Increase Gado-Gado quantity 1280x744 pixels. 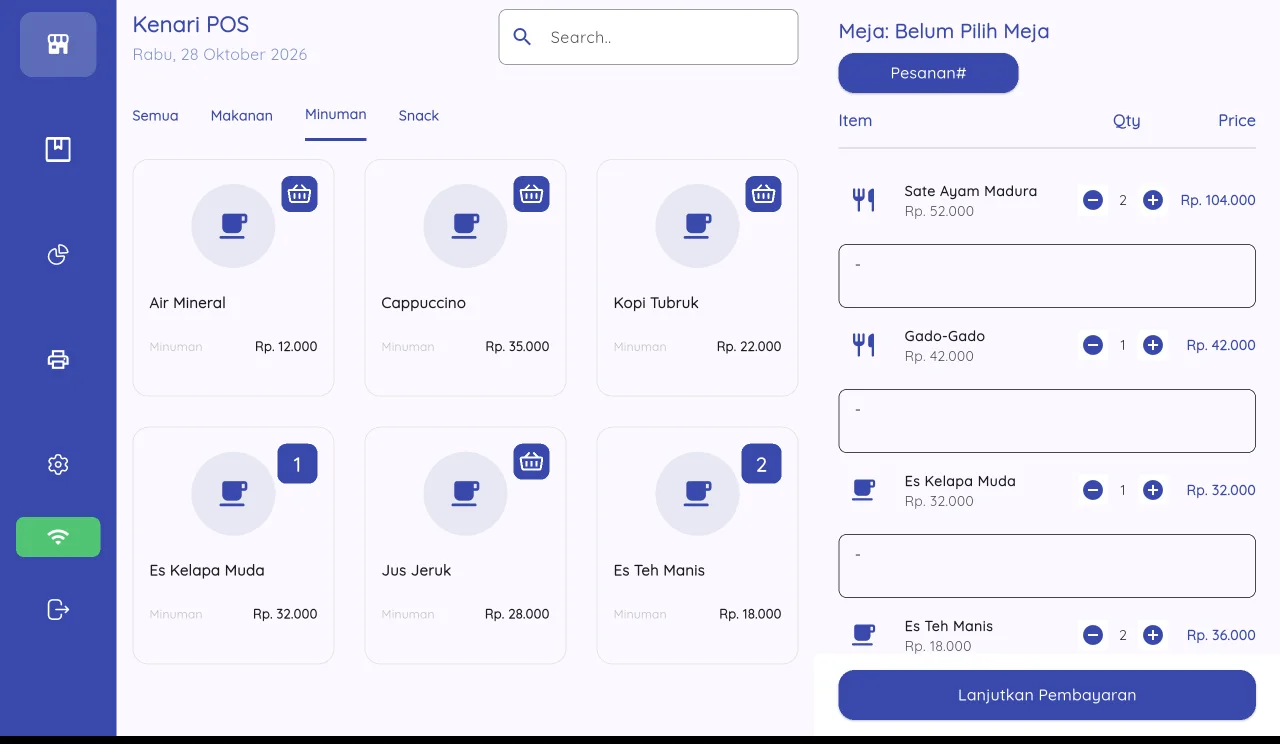click(x=1153, y=345)
